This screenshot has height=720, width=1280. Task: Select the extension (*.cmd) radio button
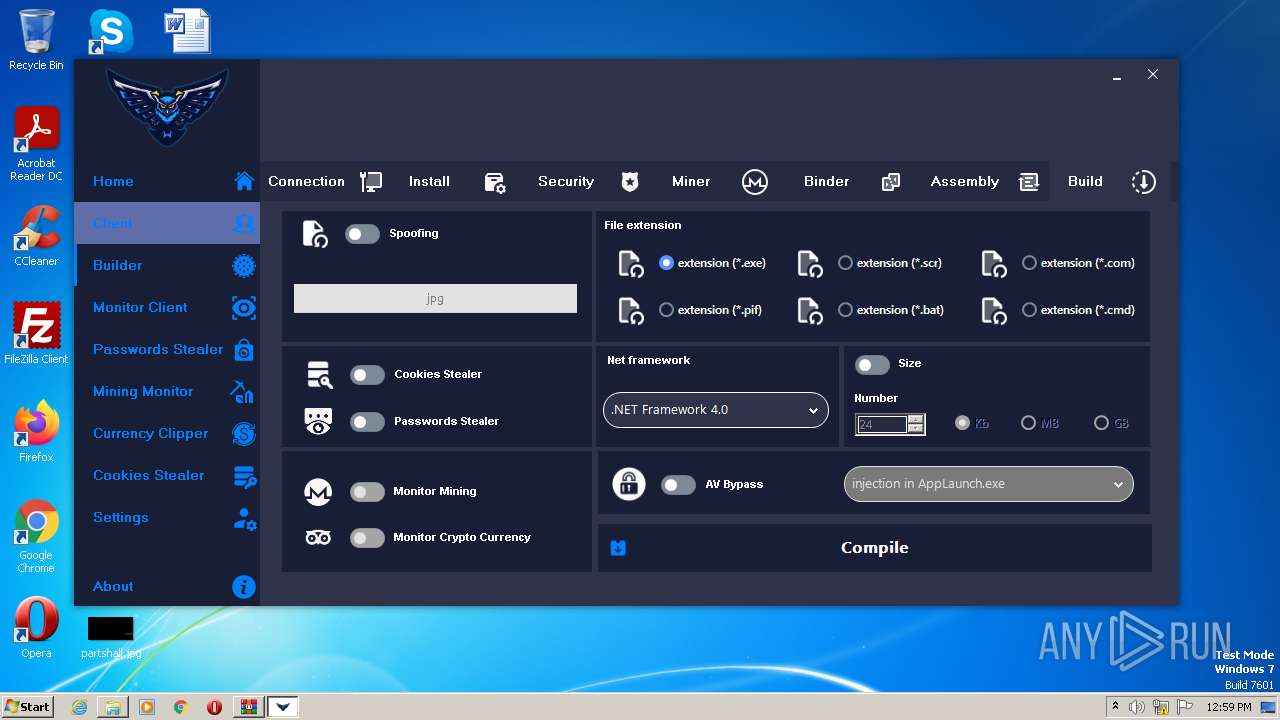(1029, 310)
